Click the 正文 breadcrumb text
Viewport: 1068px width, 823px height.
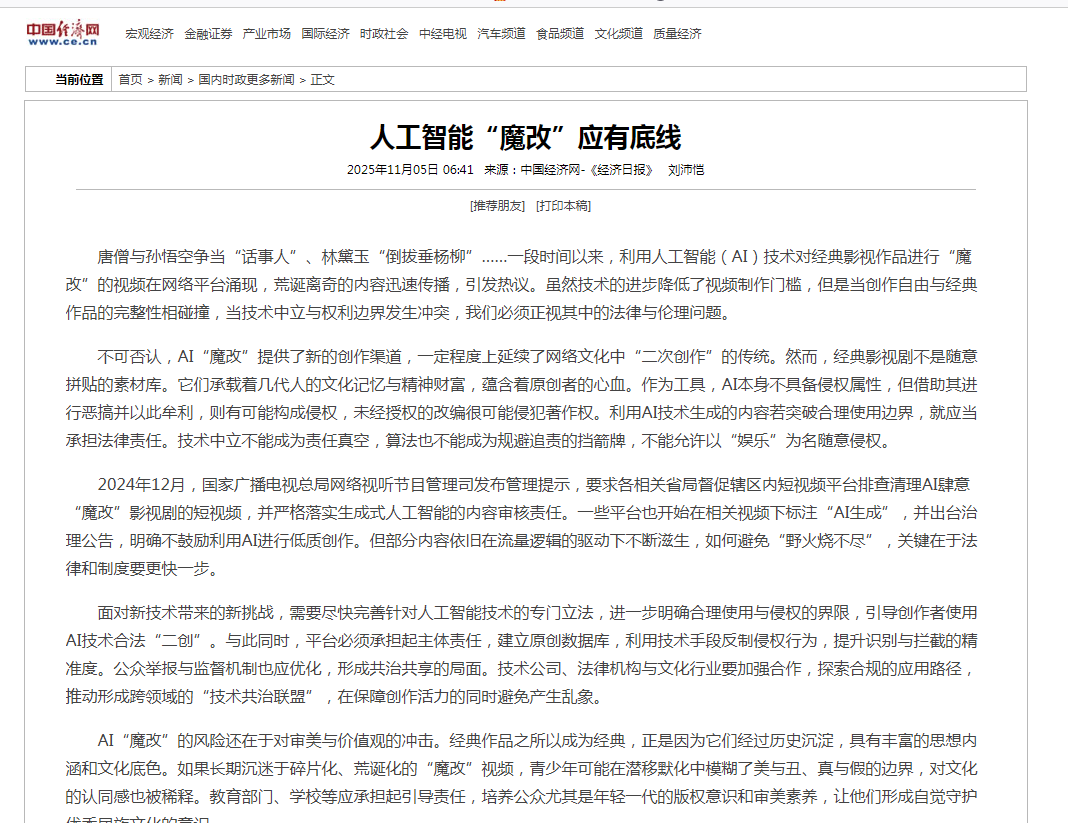click(322, 80)
